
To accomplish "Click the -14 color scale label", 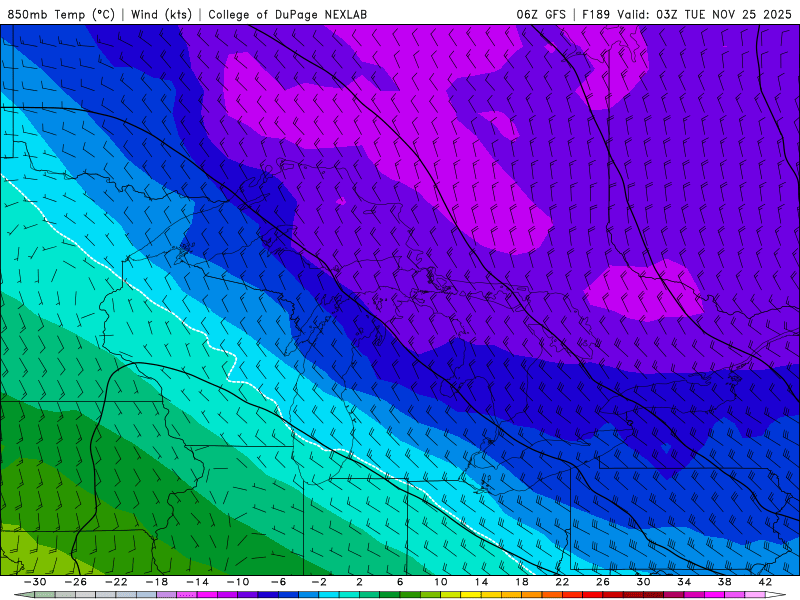I will click(197, 582).
